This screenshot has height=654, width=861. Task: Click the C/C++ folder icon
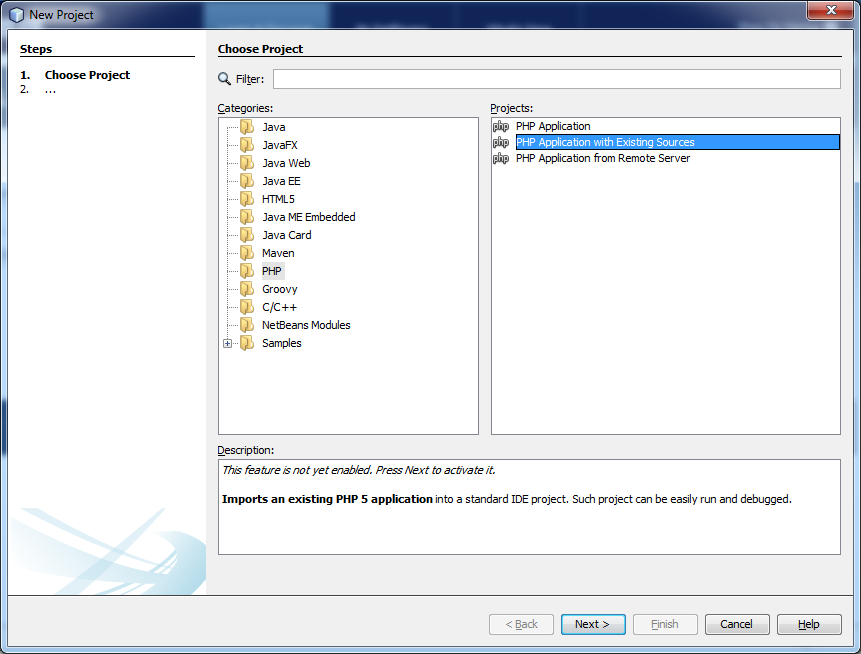[x=247, y=307]
